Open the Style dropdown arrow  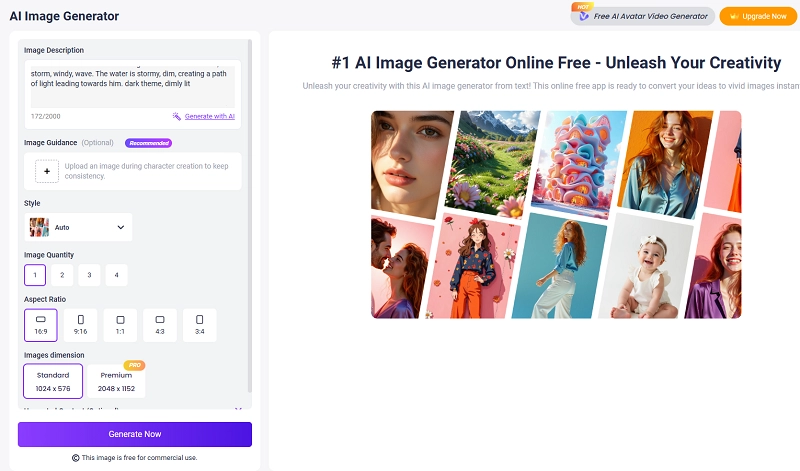click(x=120, y=227)
